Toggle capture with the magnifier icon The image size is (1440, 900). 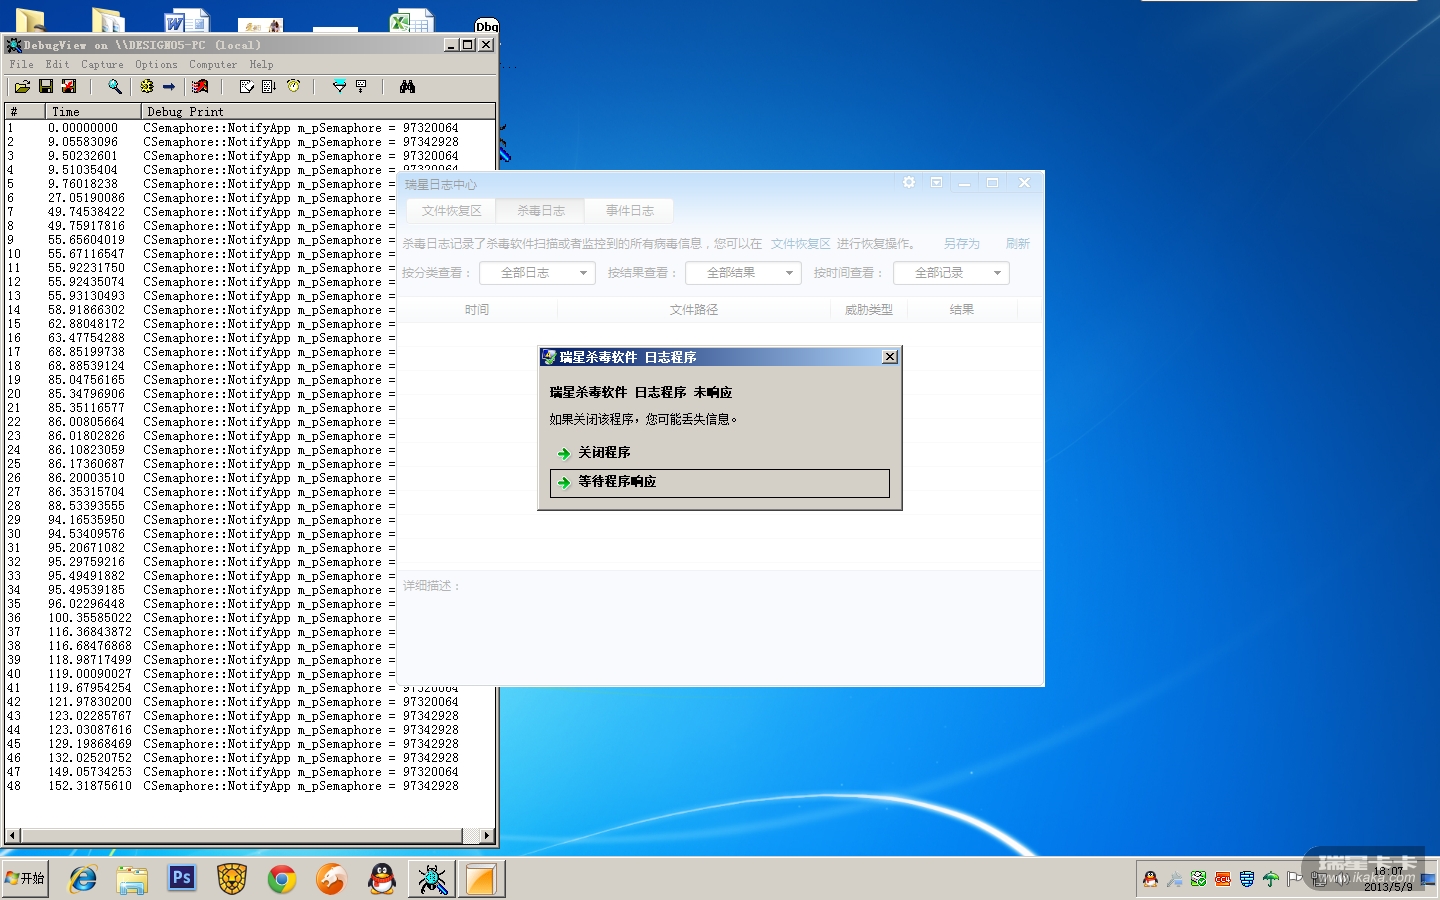pyautogui.click(x=115, y=87)
